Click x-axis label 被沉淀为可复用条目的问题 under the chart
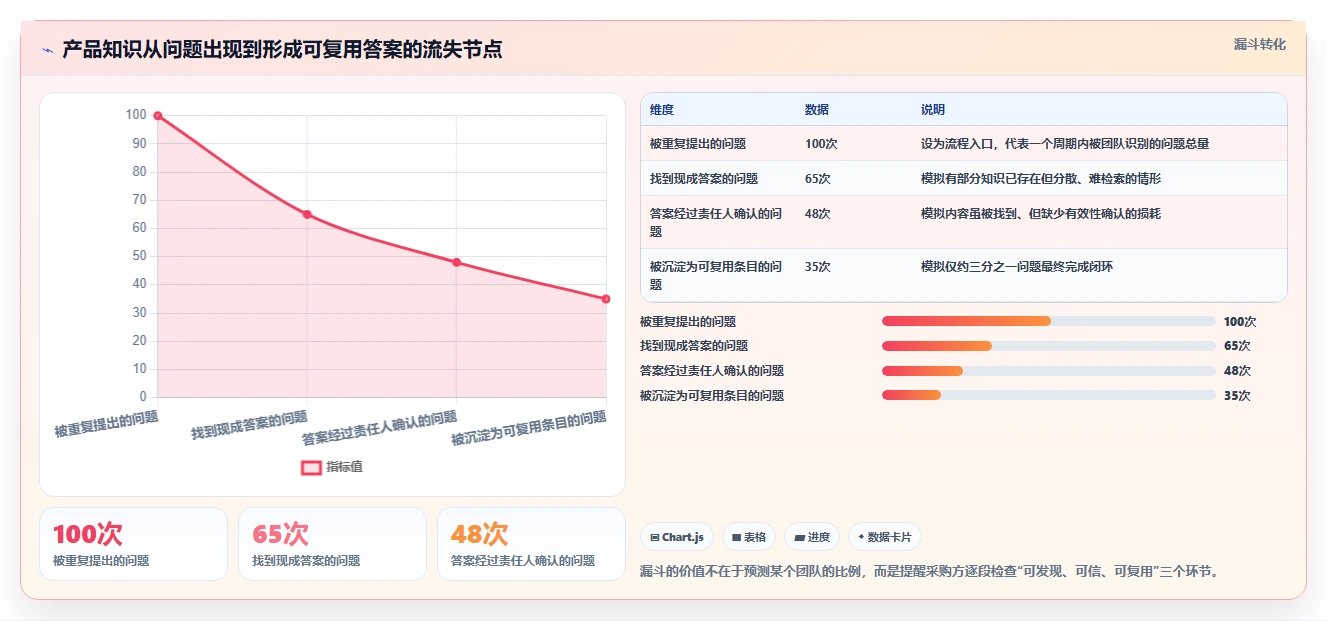 point(529,428)
